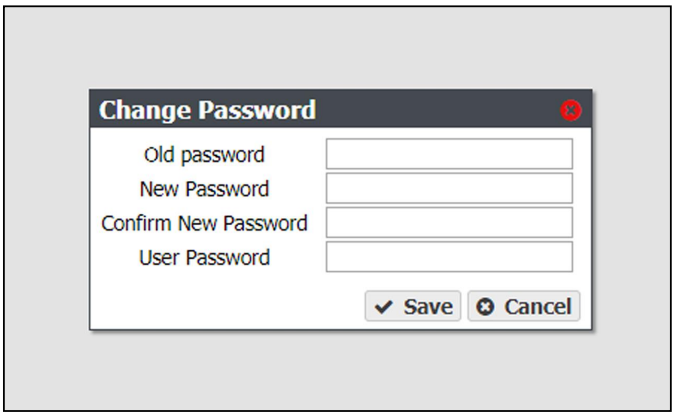Cancel the password change
The width and height of the screenshot is (676, 419).
(524, 306)
